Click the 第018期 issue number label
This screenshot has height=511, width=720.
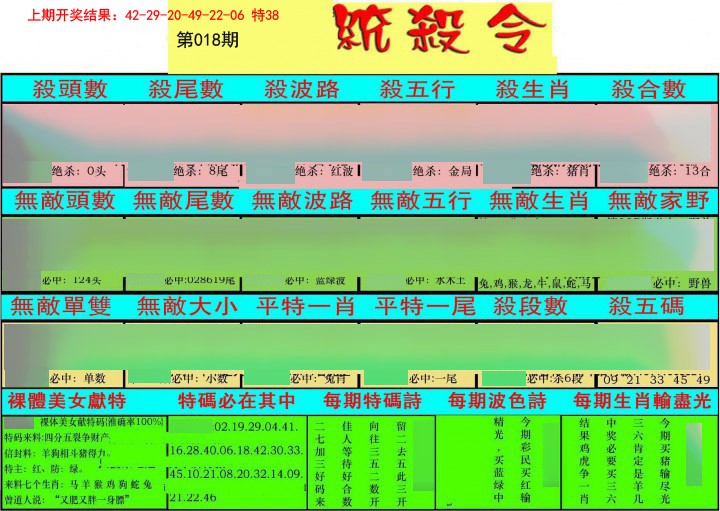(x=207, y=41)
